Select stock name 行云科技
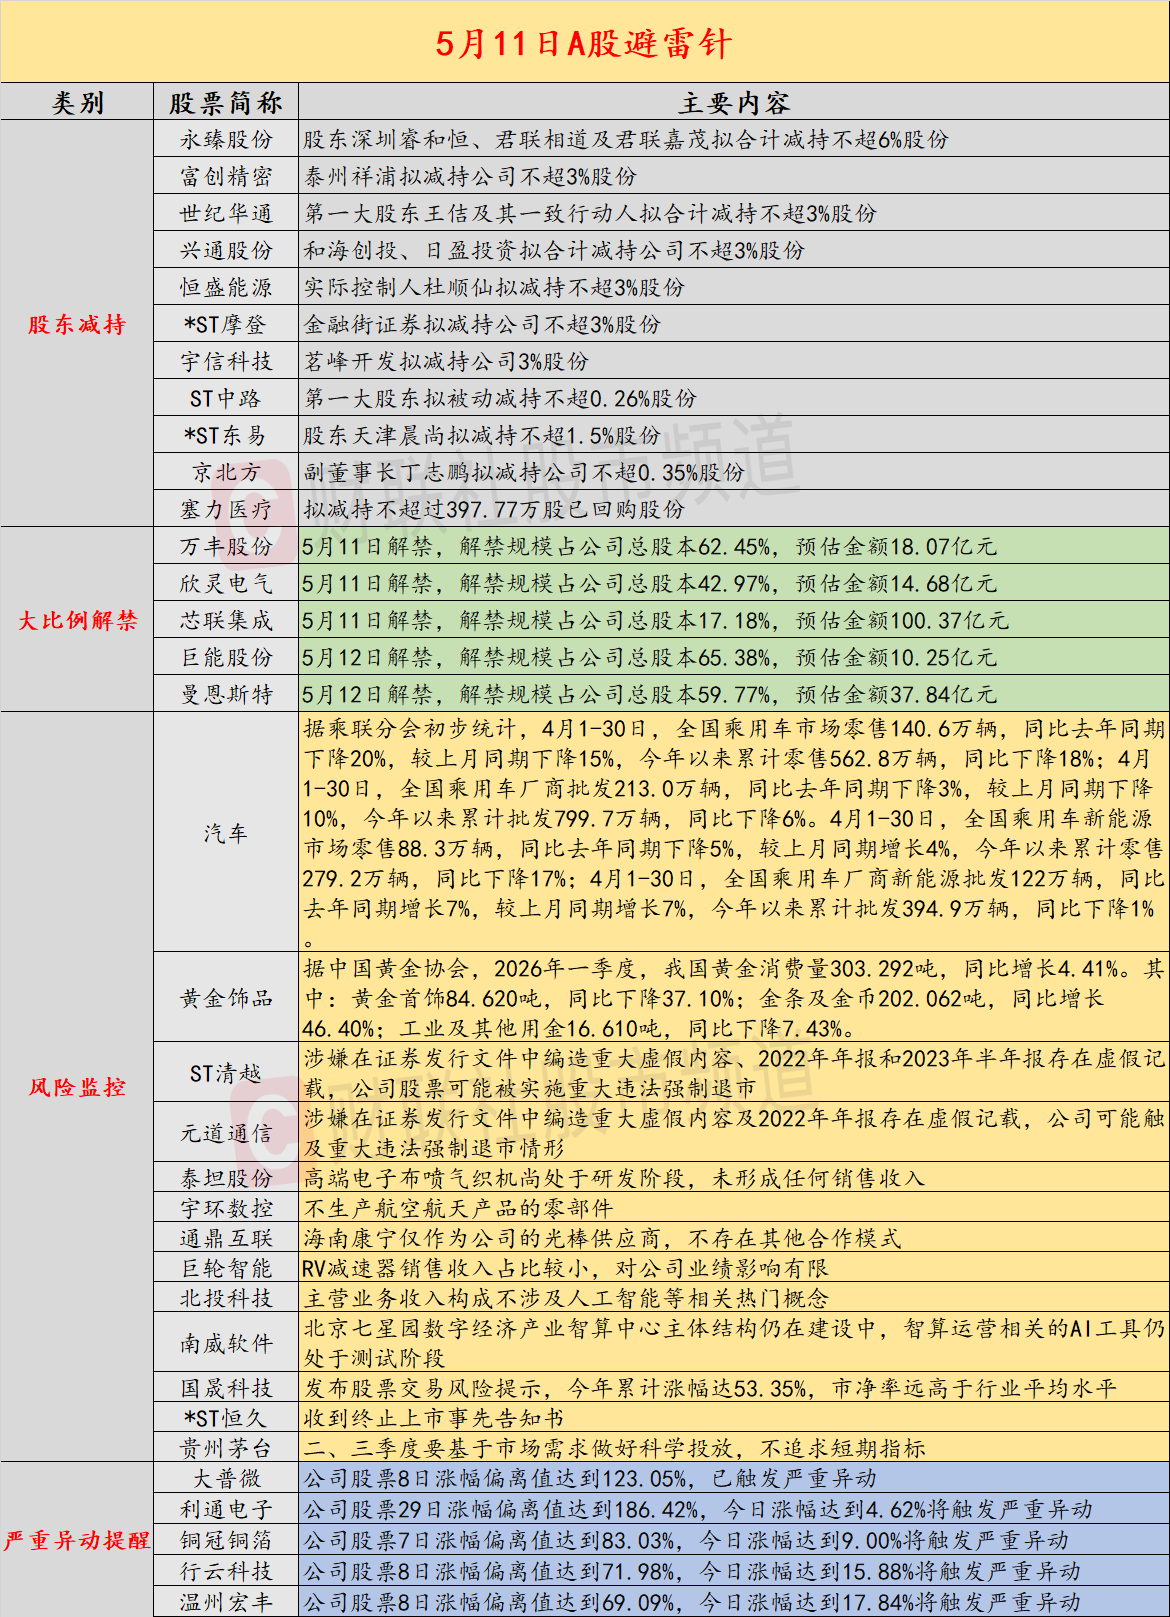The width and height of the screenshot is (1170, 1617). point(226,1572)
